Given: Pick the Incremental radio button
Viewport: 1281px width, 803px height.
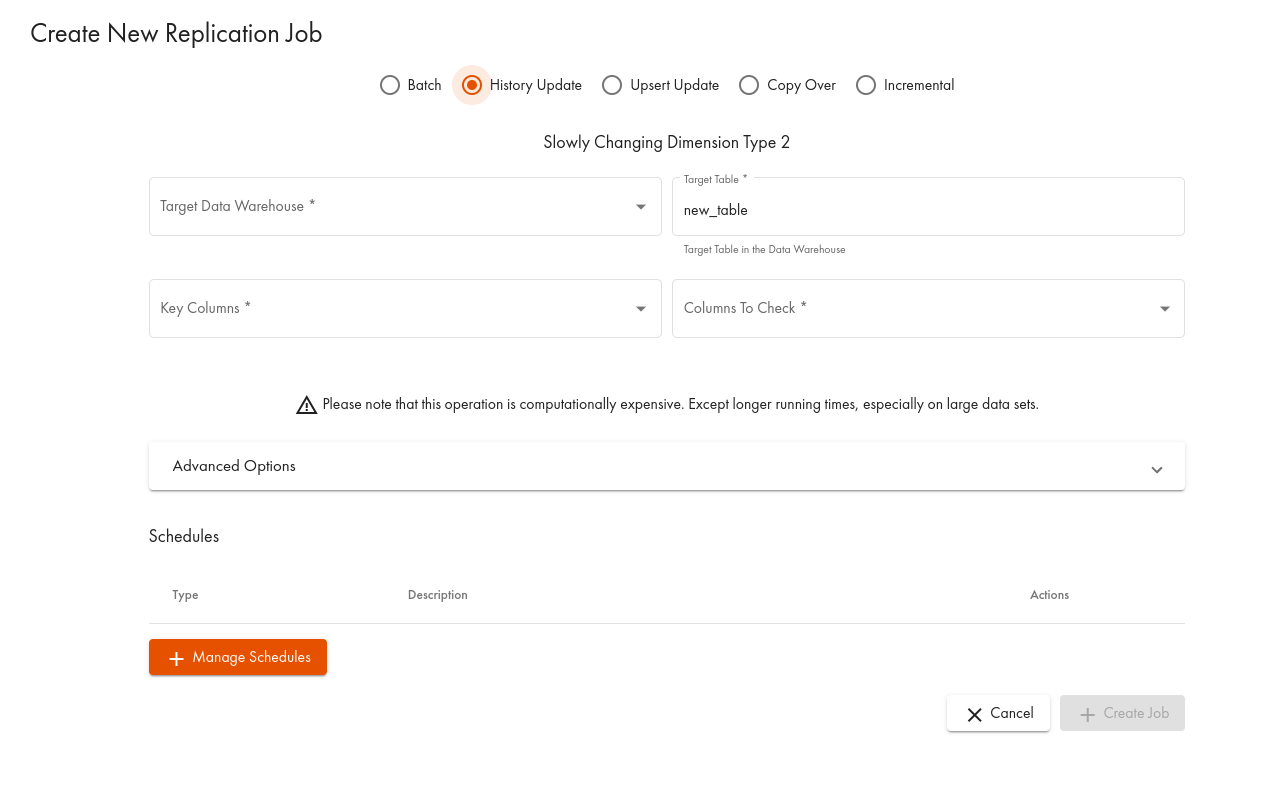Looking at the screenshot, I should pyautogui.click(x=866, y=85).
